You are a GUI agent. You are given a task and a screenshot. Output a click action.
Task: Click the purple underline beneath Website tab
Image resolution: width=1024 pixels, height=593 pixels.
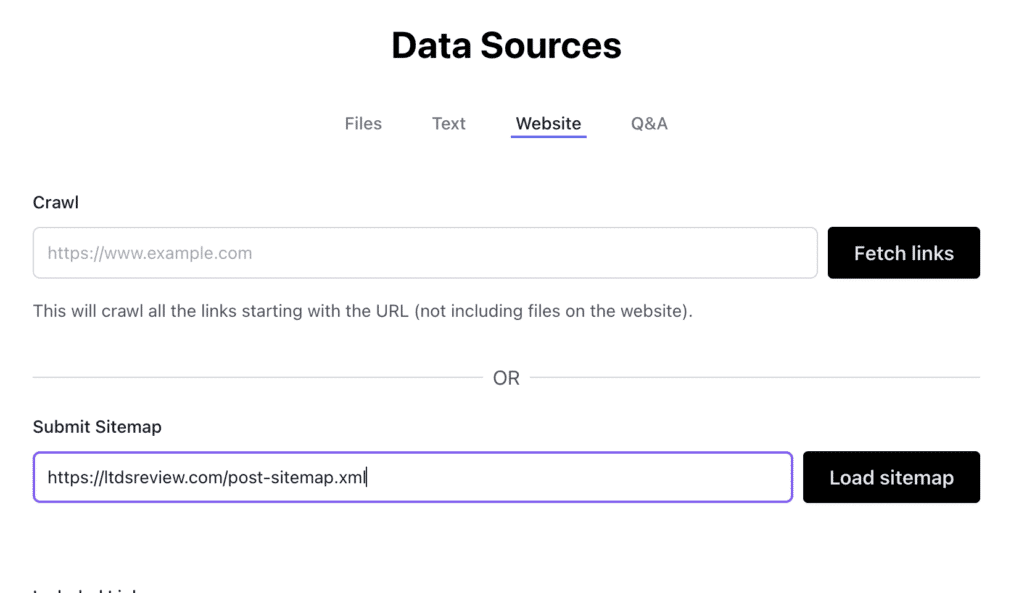(x=548, y=137)
